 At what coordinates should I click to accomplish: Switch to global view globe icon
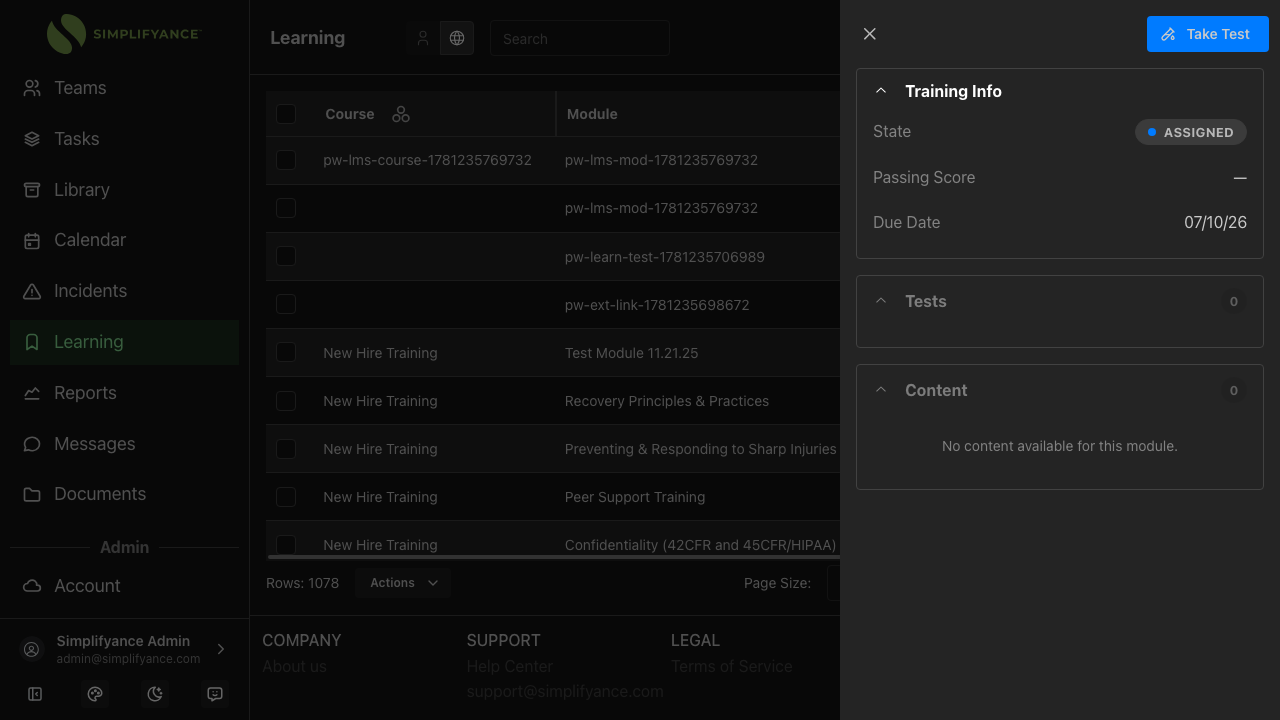click(x=457, y=38)
